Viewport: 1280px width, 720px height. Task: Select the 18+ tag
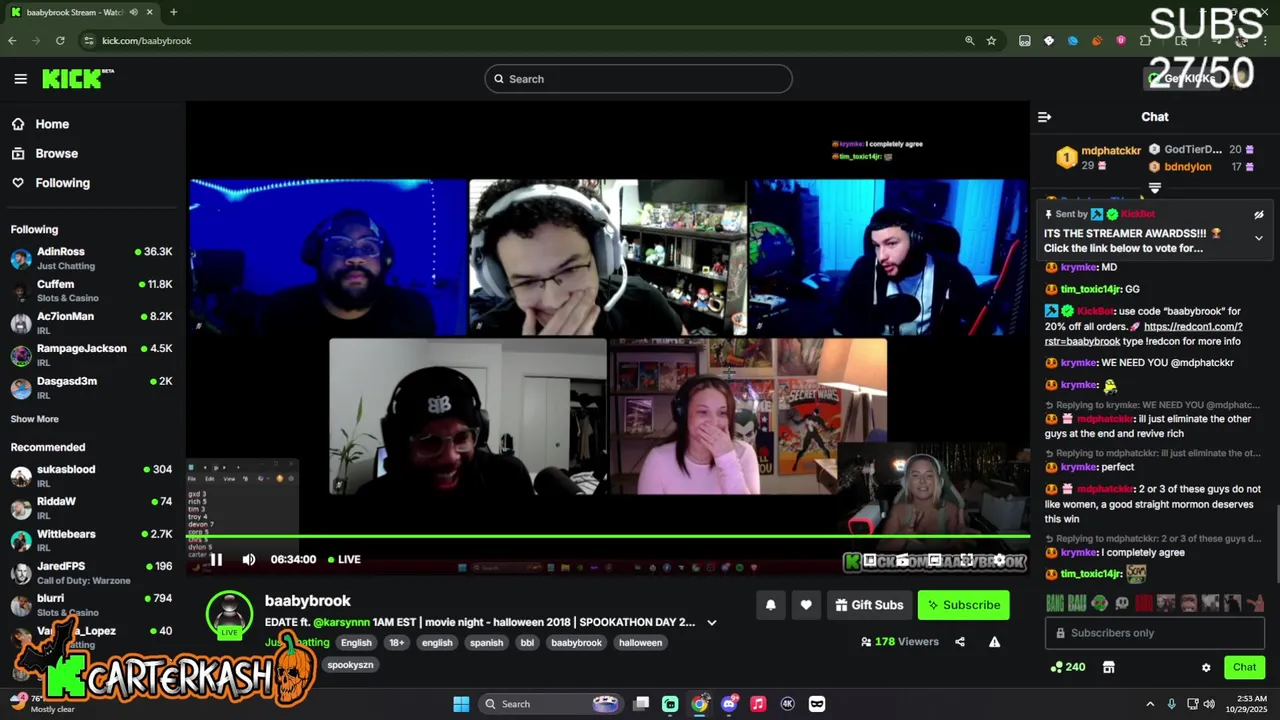[397, 643]
